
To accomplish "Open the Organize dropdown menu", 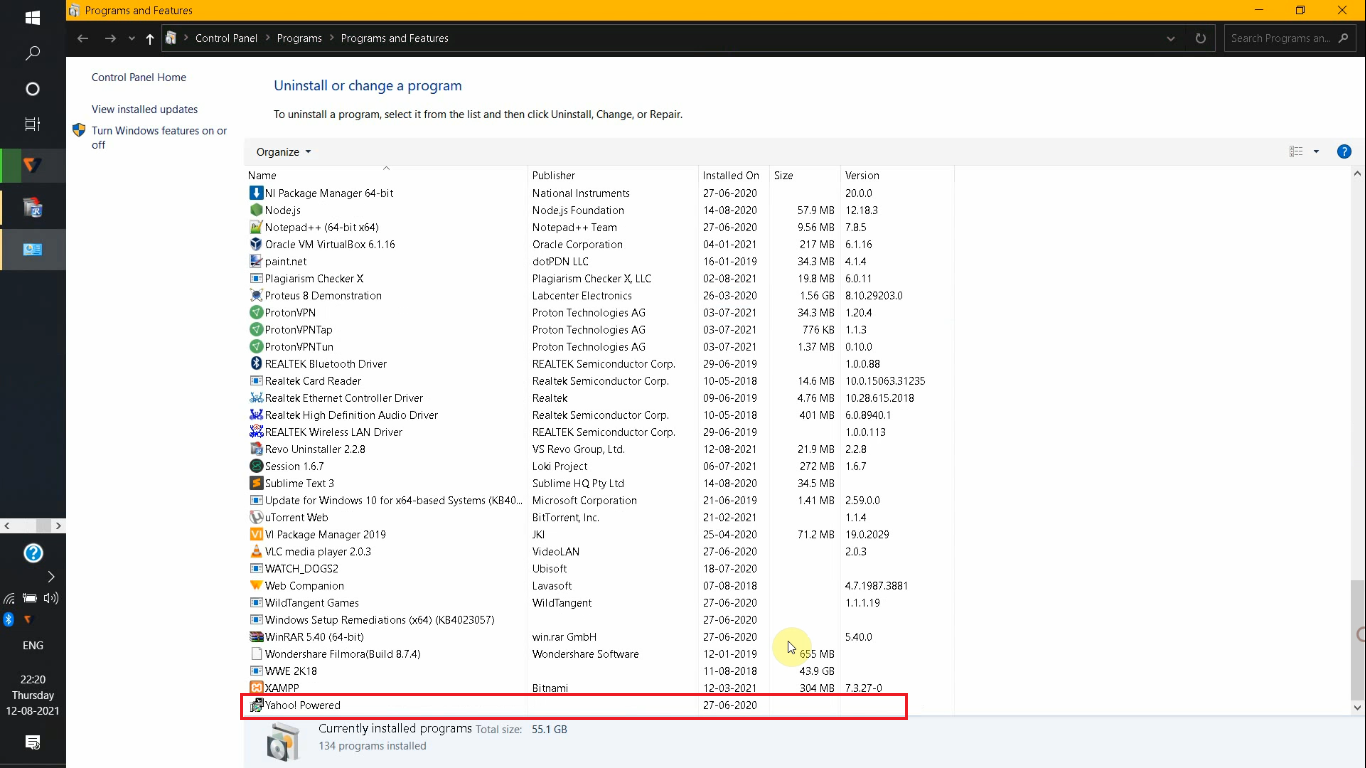I will point(280,151).
